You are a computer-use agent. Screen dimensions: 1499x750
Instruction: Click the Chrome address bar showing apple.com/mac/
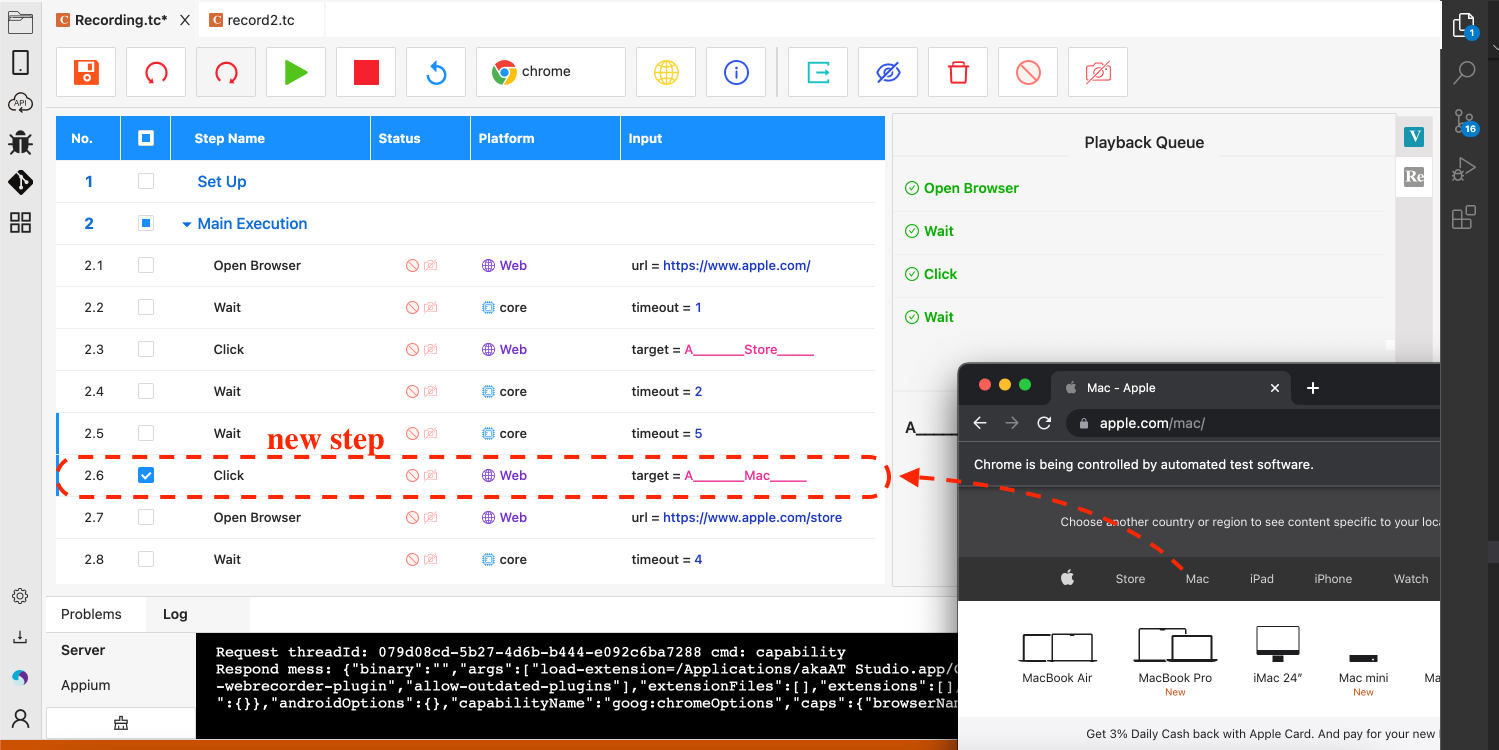click(1252, 423)
